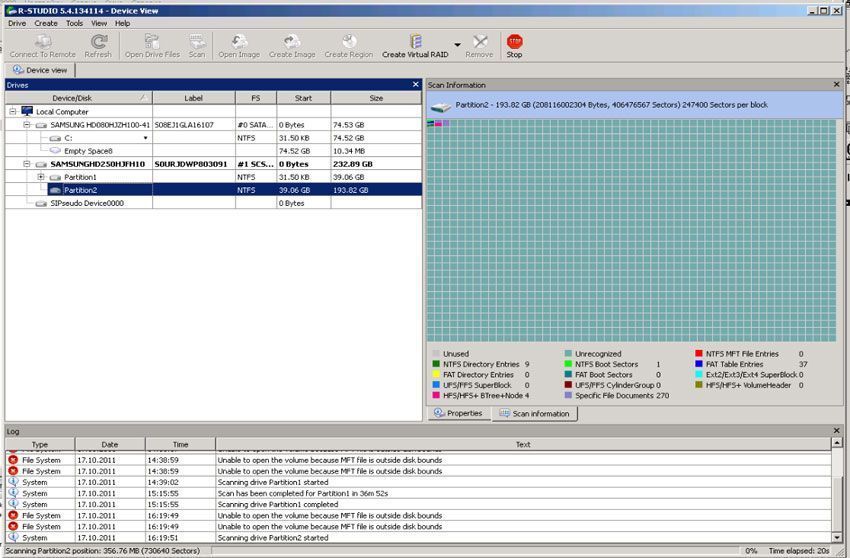Click the Open Image toolbar icon

tap(239, 42)
